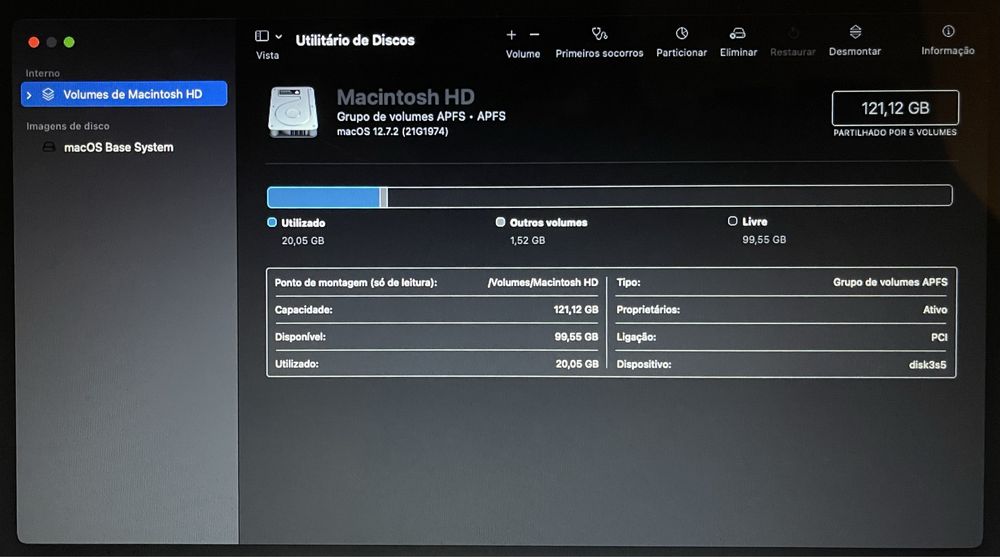Click 'Grupo de volumes APFS • APFS' subtitle
This screenshot has height=557, width=1000.
tap(421, 117)
